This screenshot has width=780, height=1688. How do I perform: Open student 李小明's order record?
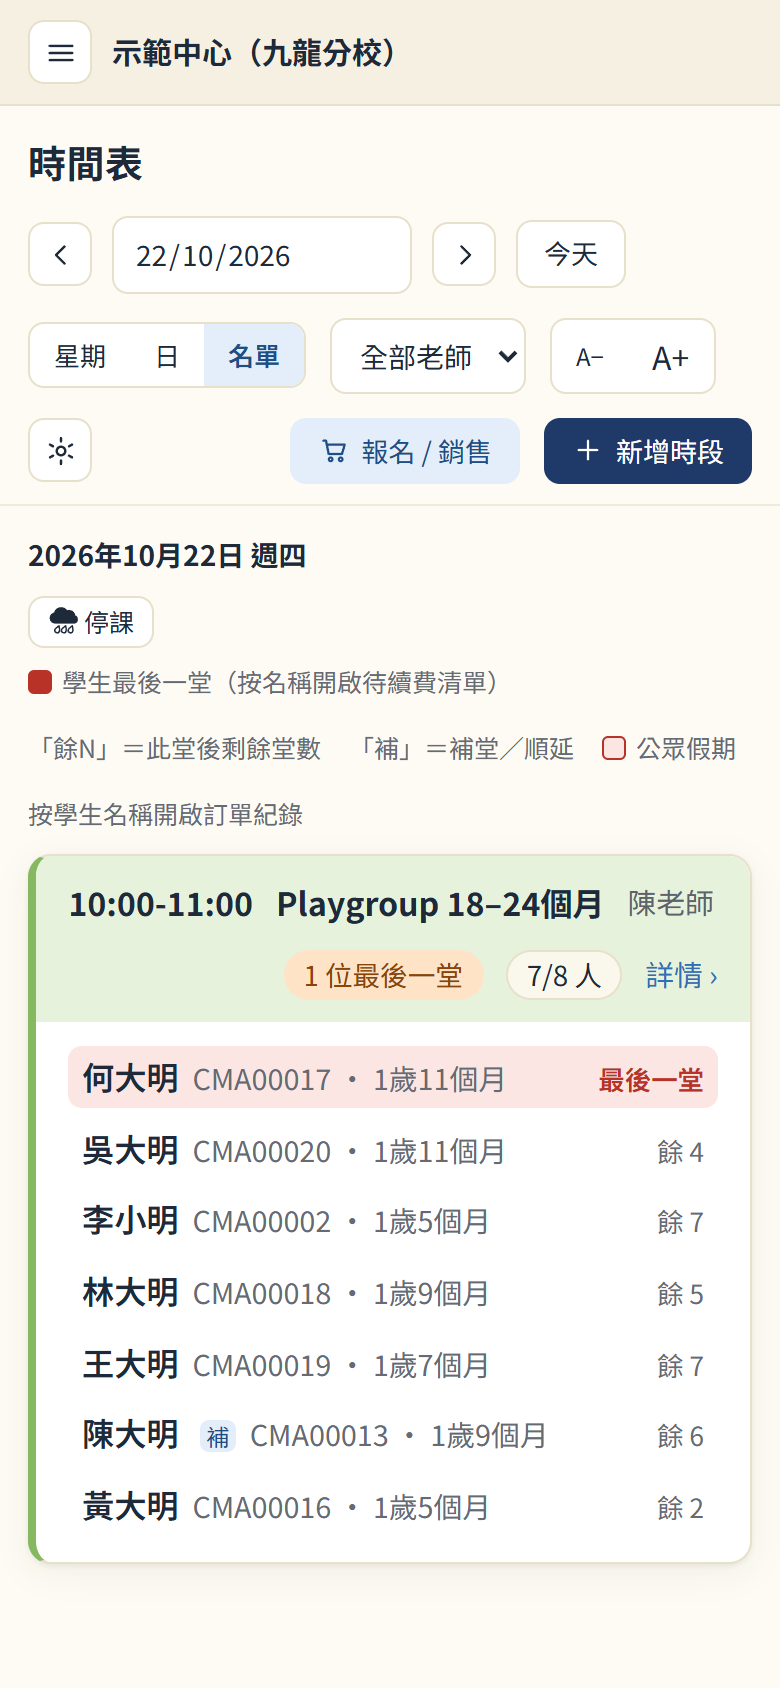(x=130, y=1220)
